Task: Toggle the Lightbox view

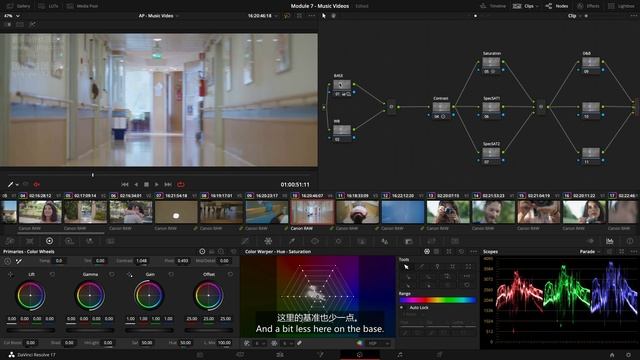Action: tap(621, 6)
